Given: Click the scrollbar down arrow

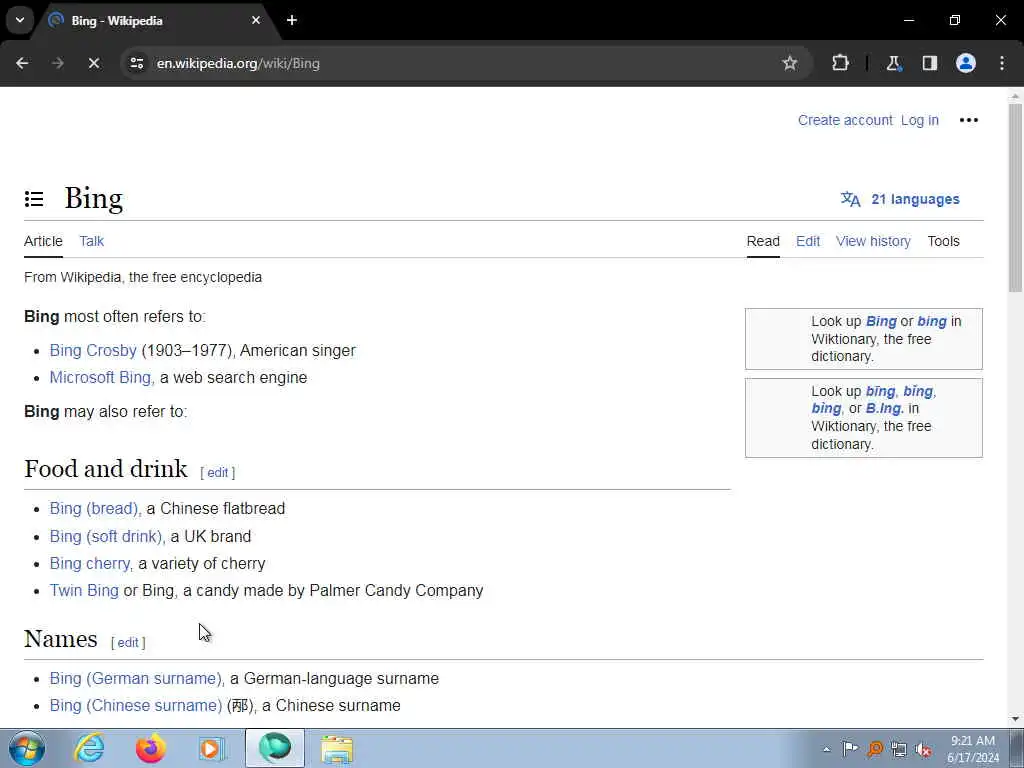Looking at the screenshot, I should [1015, 719].
